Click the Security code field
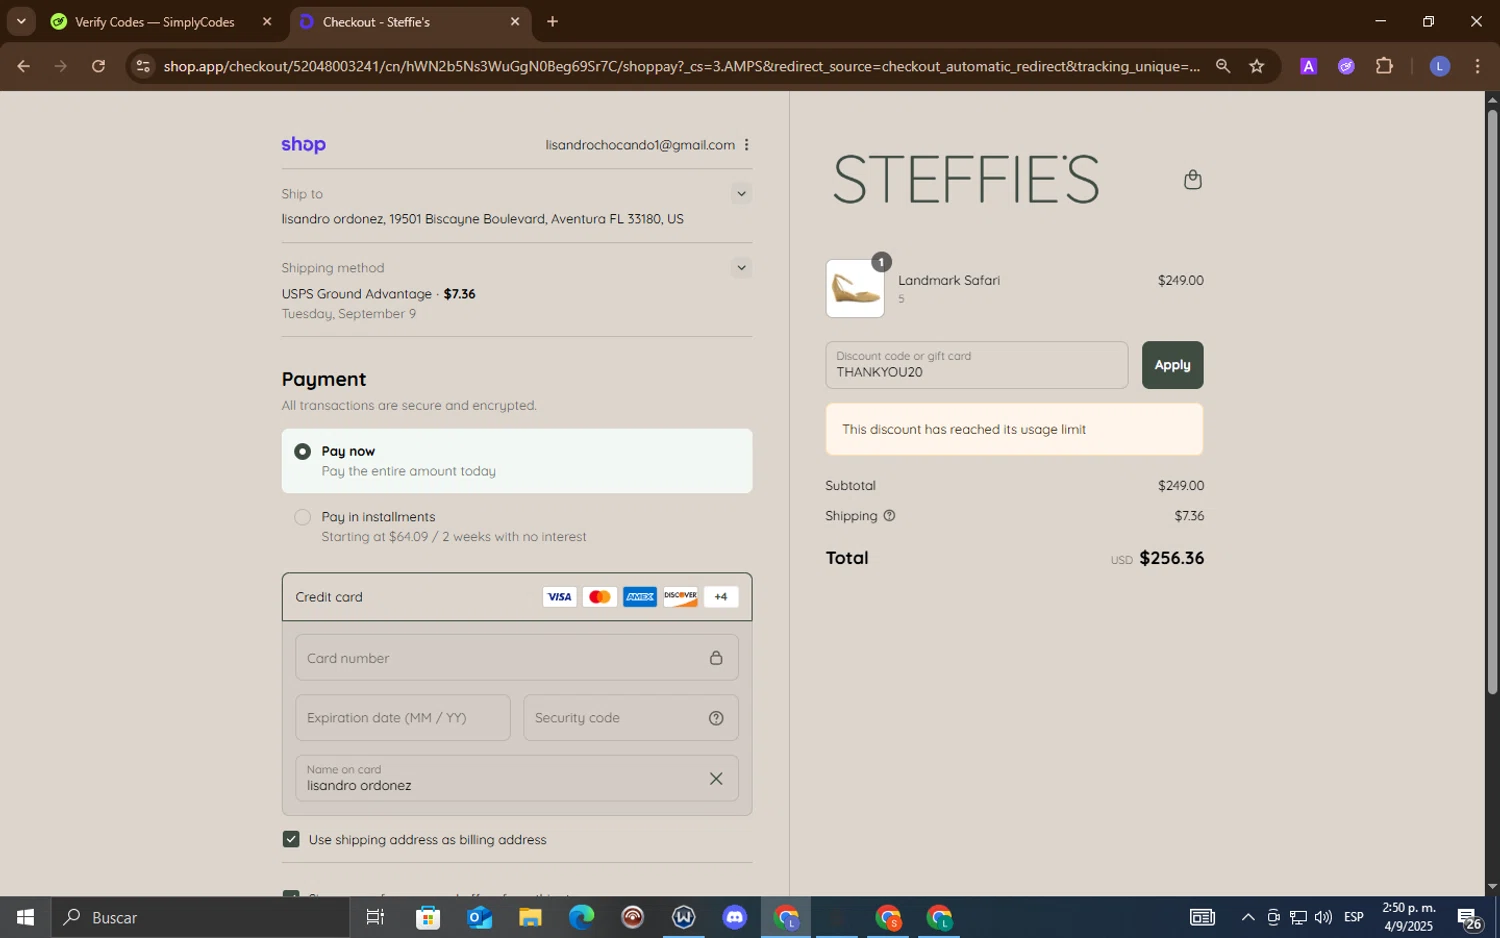This screenshot has height=938, width=1500. coord(631,718)
